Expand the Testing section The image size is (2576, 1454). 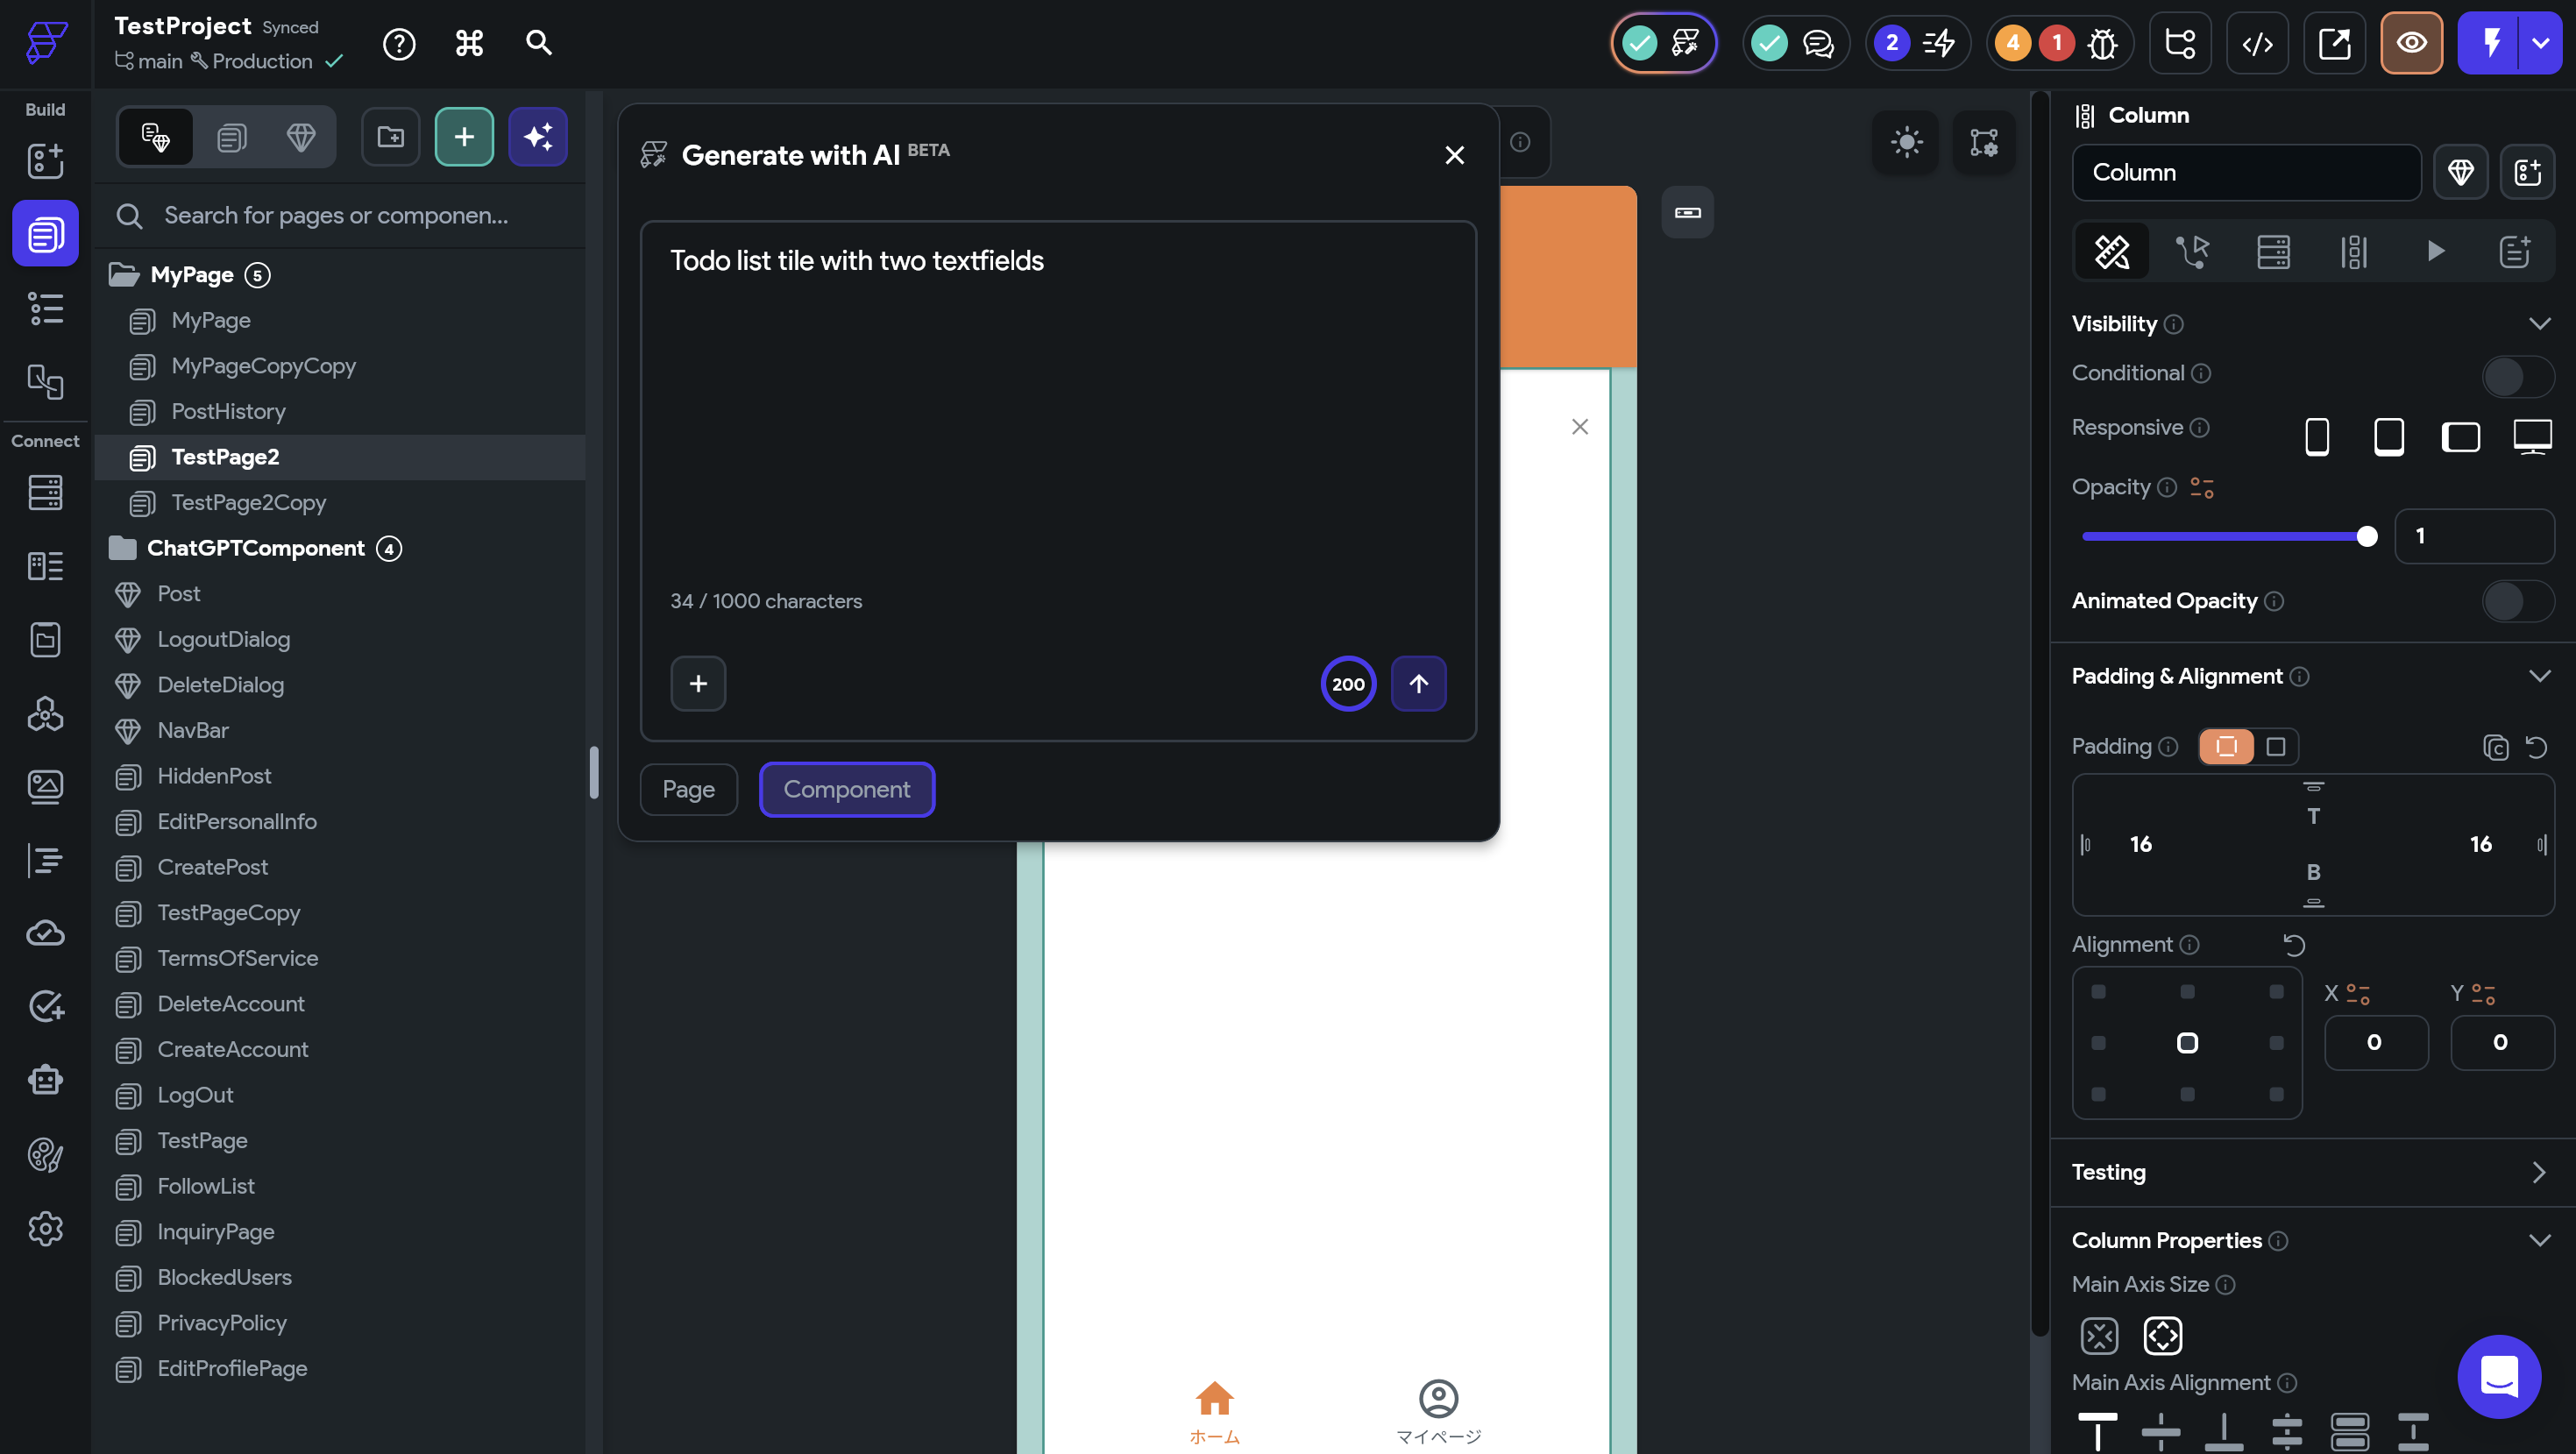point(2539,1172)
